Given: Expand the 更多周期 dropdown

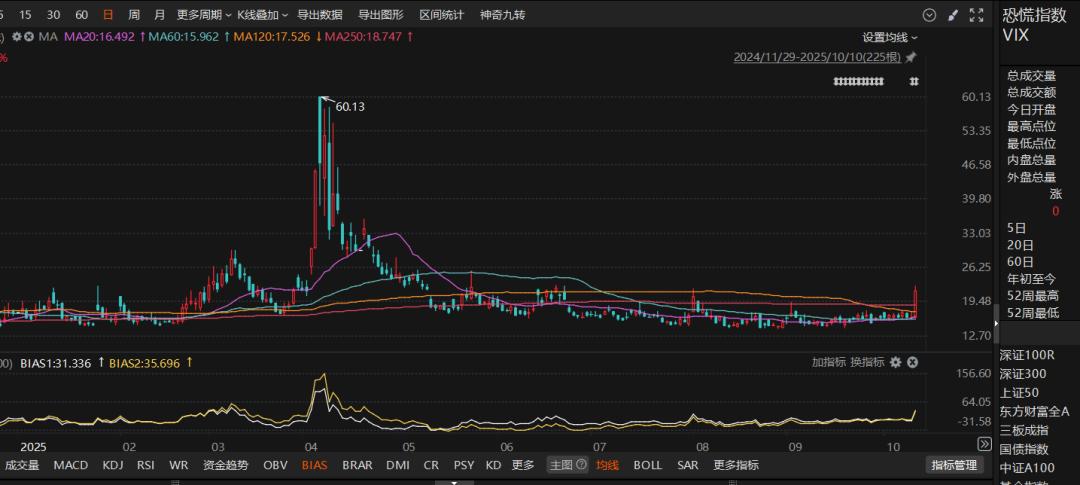Looking at the screenshot, I should click(204, 14).
